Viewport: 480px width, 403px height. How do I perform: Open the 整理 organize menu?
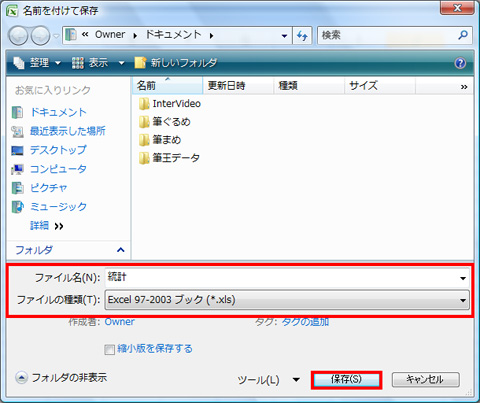point(37,63)
